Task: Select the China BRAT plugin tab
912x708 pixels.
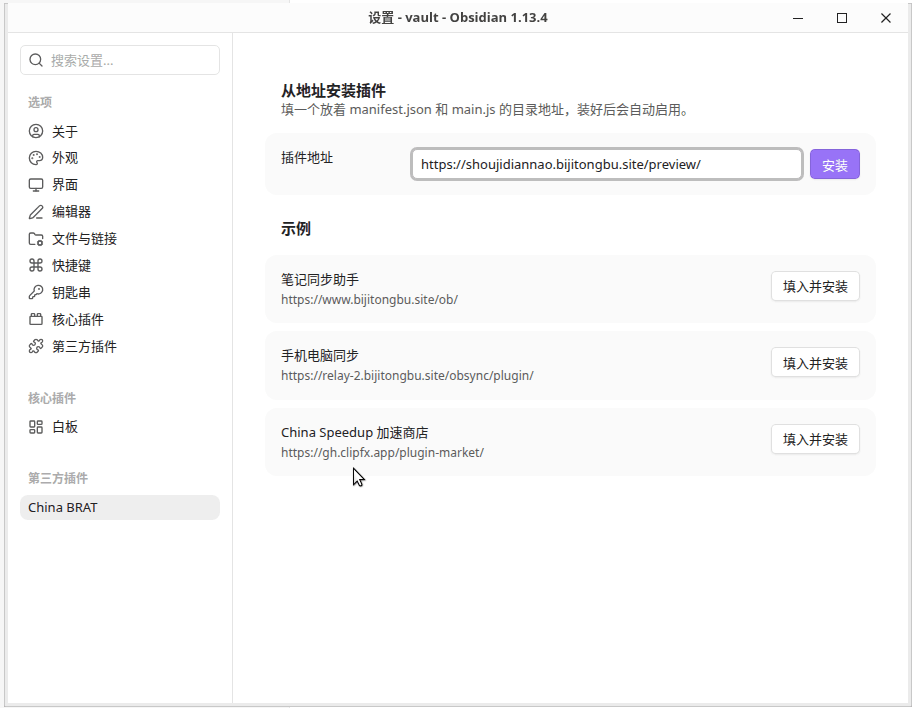Action: coord(120,507)
